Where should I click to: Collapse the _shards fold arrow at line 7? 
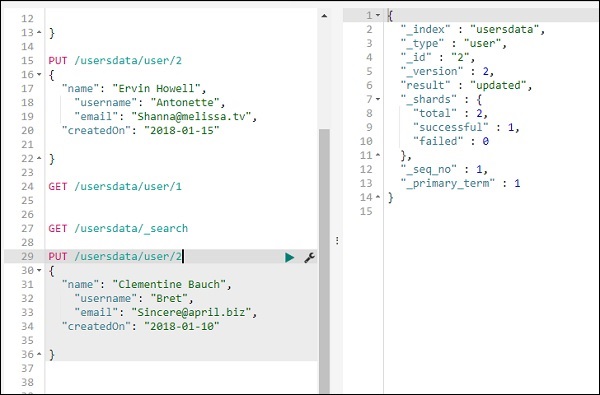tap(378, 99)
